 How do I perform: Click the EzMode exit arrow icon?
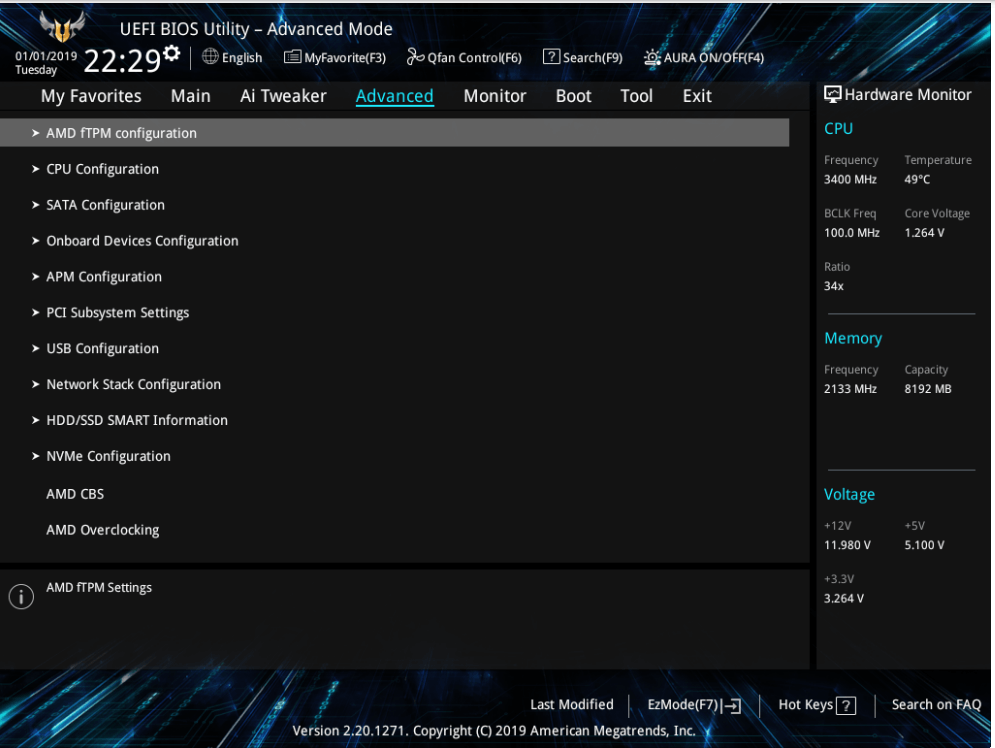731,705
